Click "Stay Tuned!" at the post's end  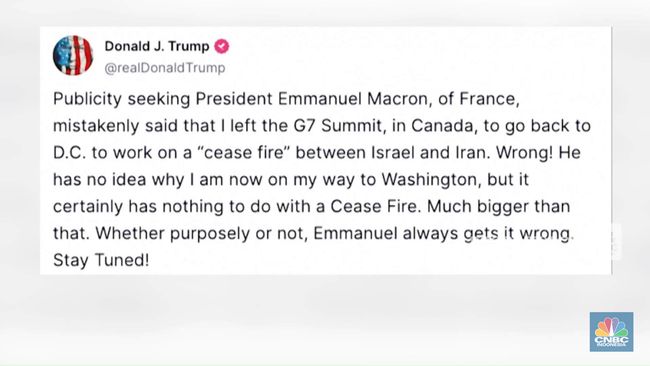click(x=101, y=260)
